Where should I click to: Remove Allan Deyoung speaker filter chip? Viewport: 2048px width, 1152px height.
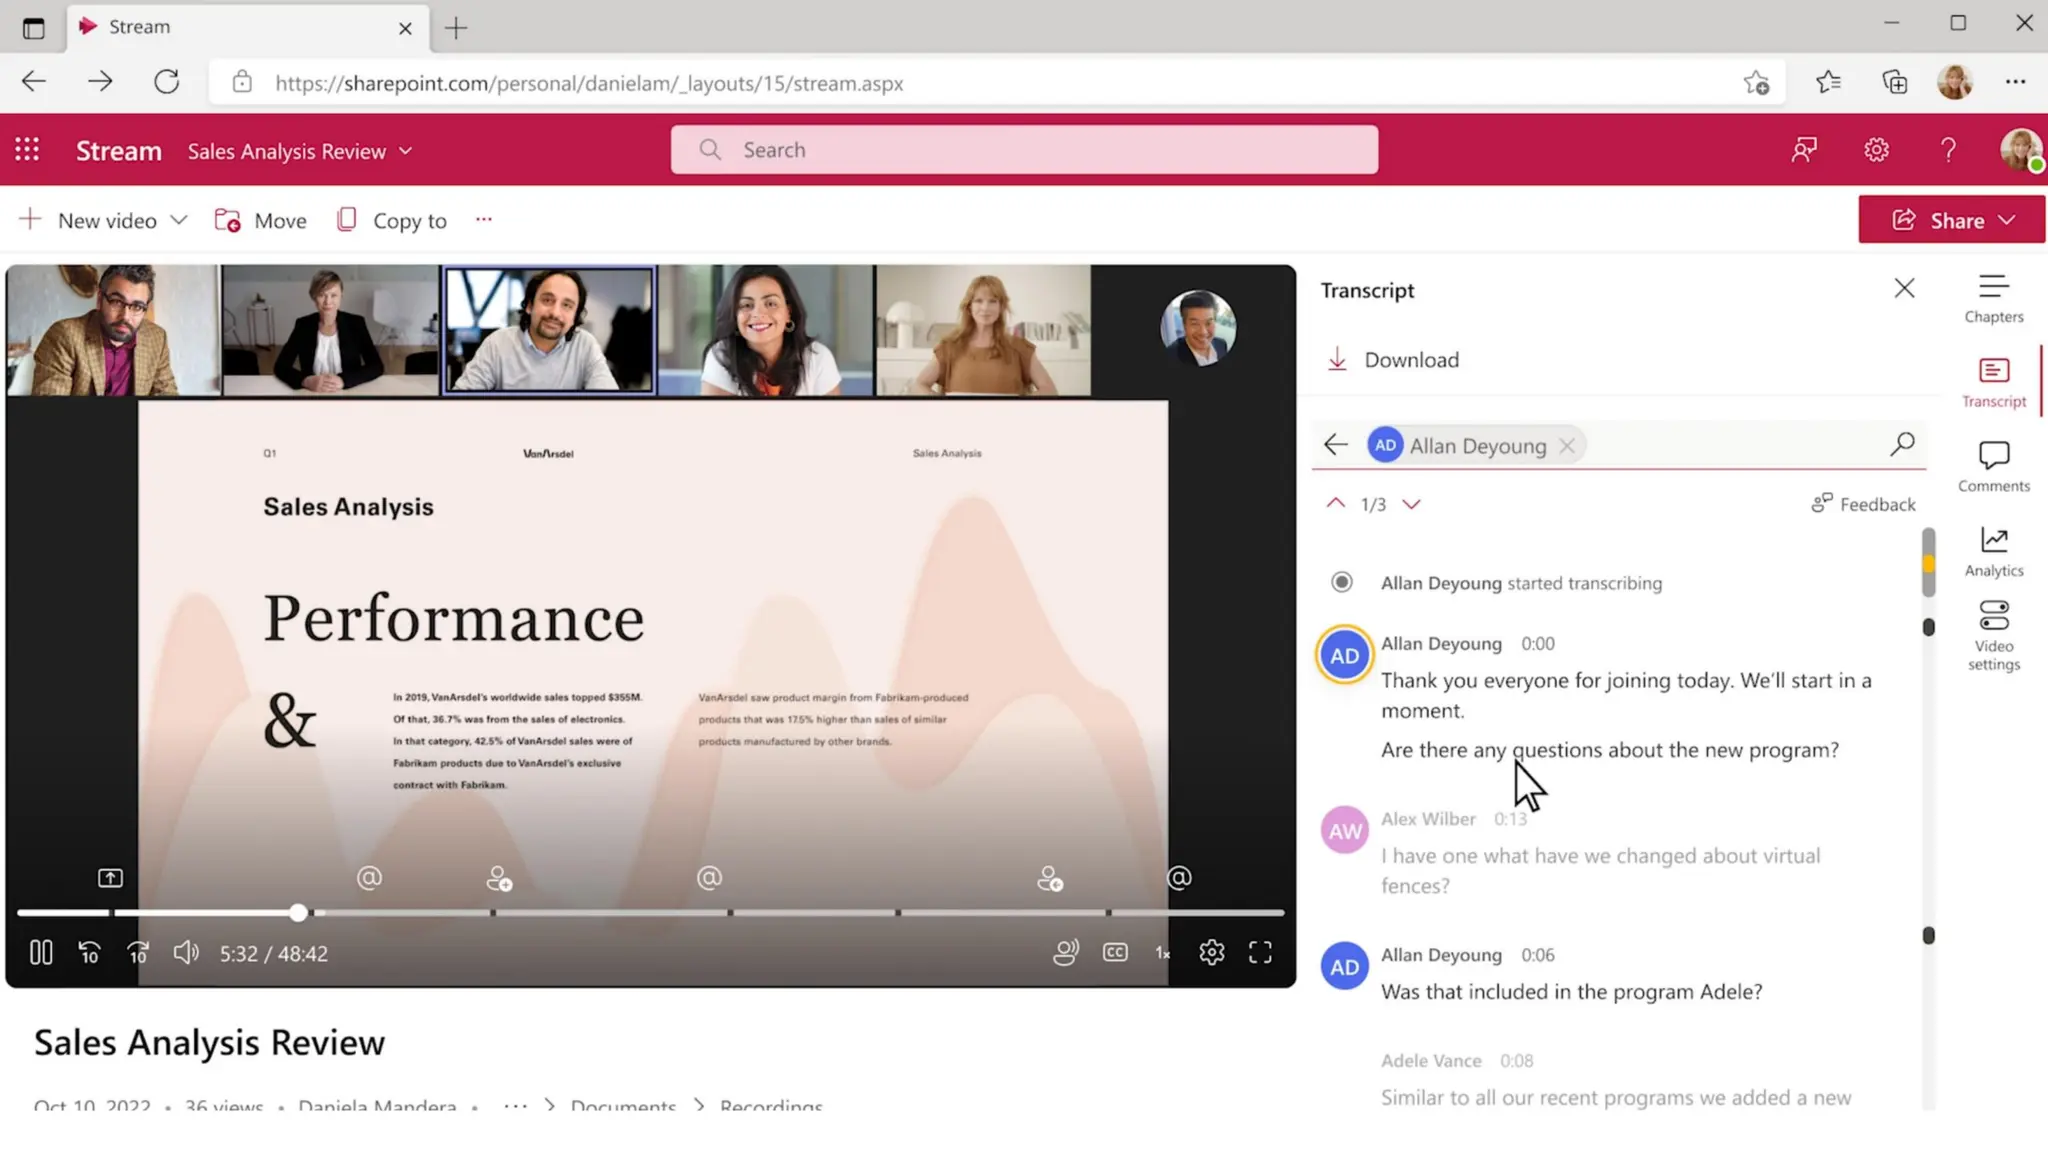1567,446
